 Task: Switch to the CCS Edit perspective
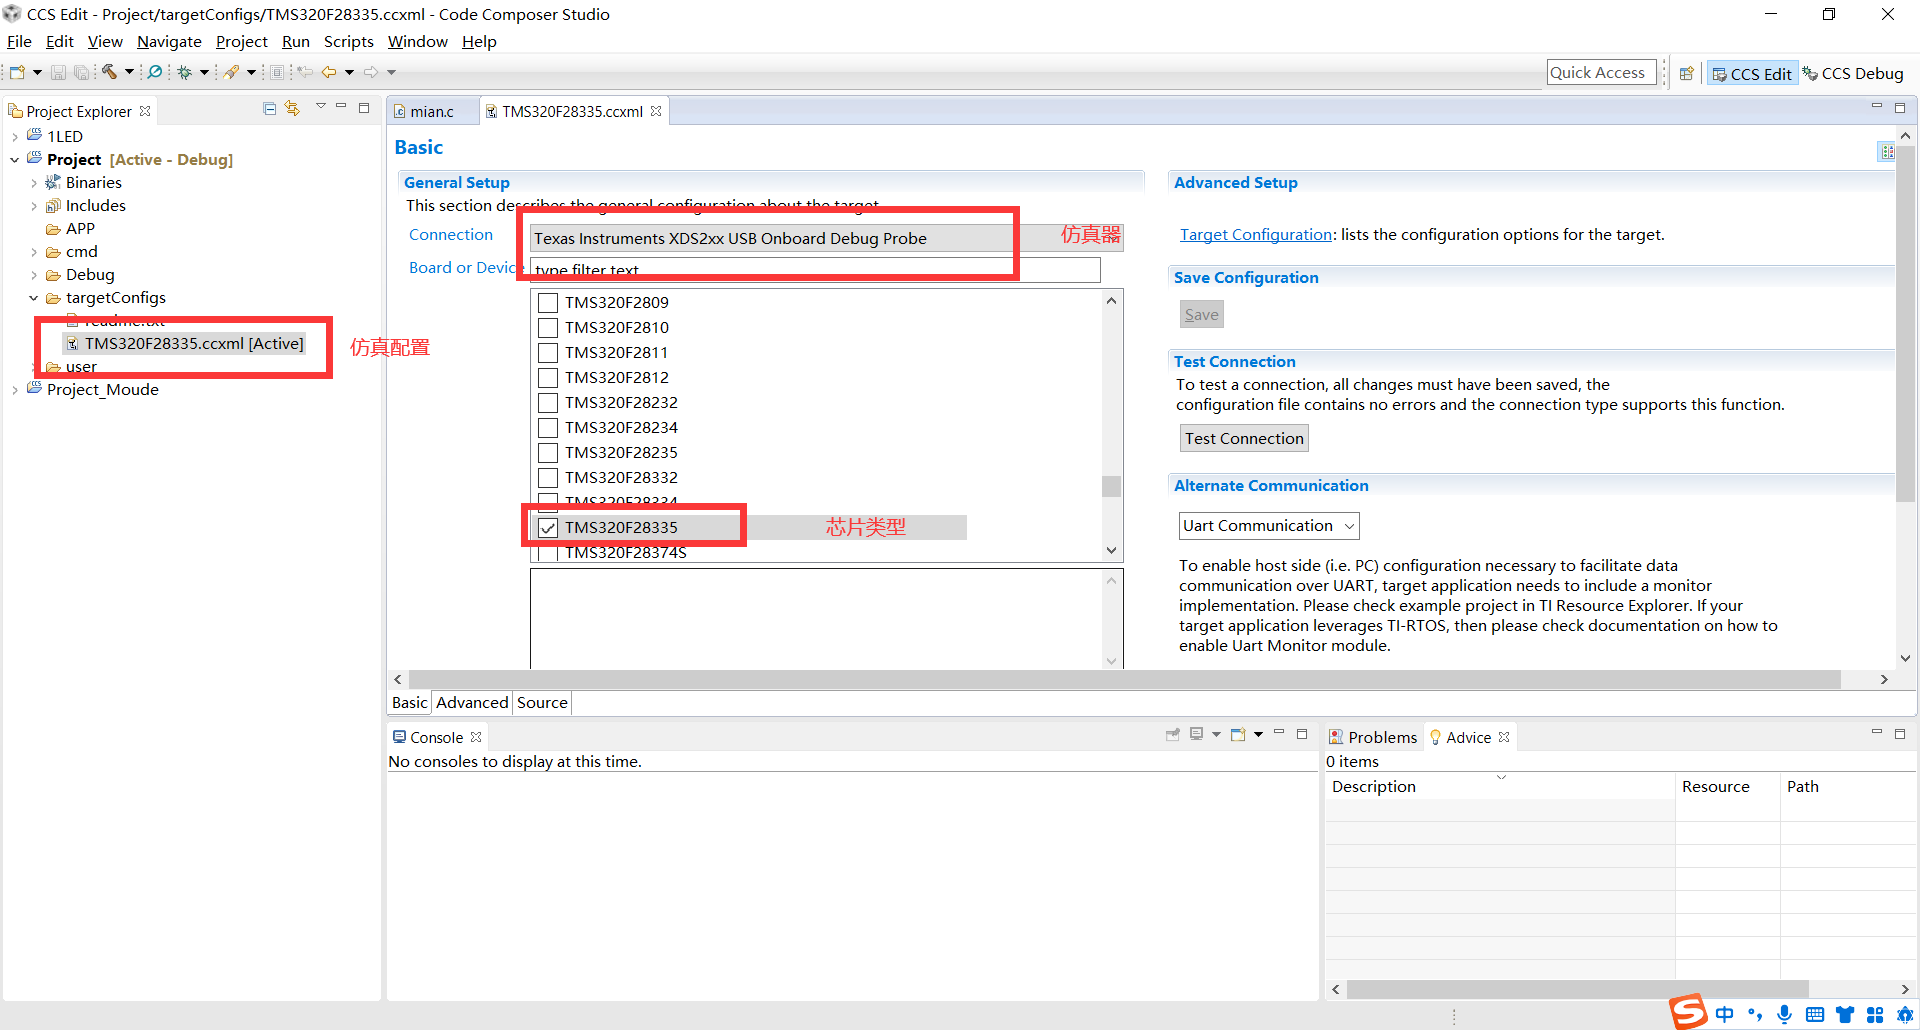[1752, 74]
